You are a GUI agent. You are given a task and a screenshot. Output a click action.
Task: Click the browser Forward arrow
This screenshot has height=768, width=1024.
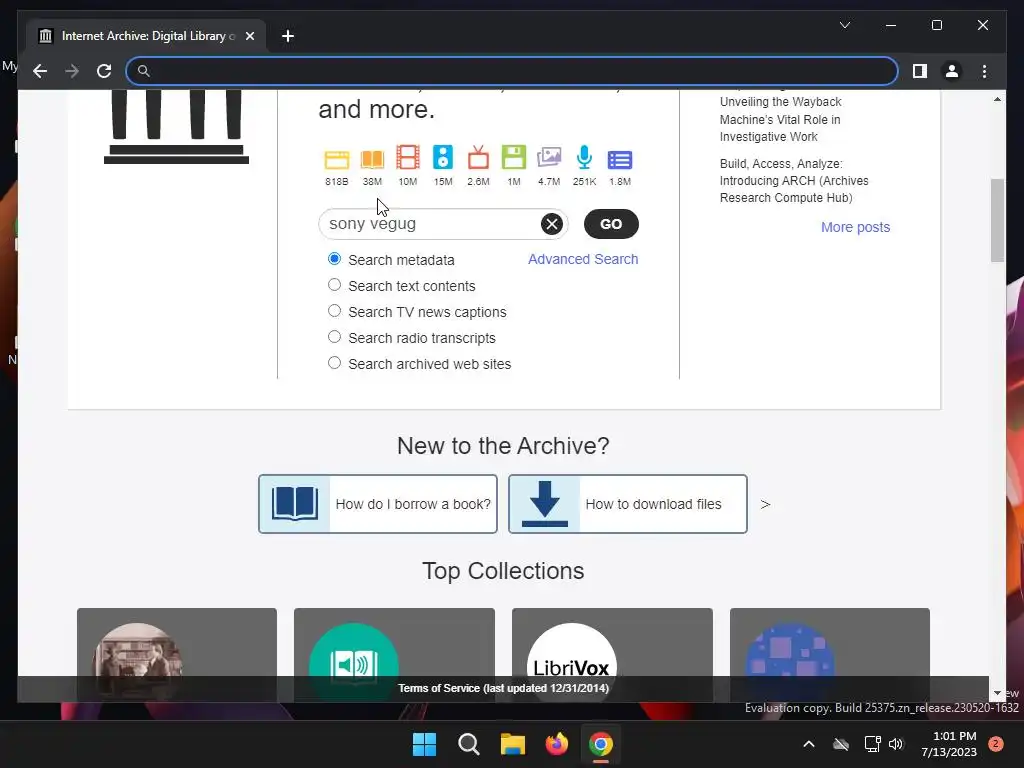[x=72, y=71]
